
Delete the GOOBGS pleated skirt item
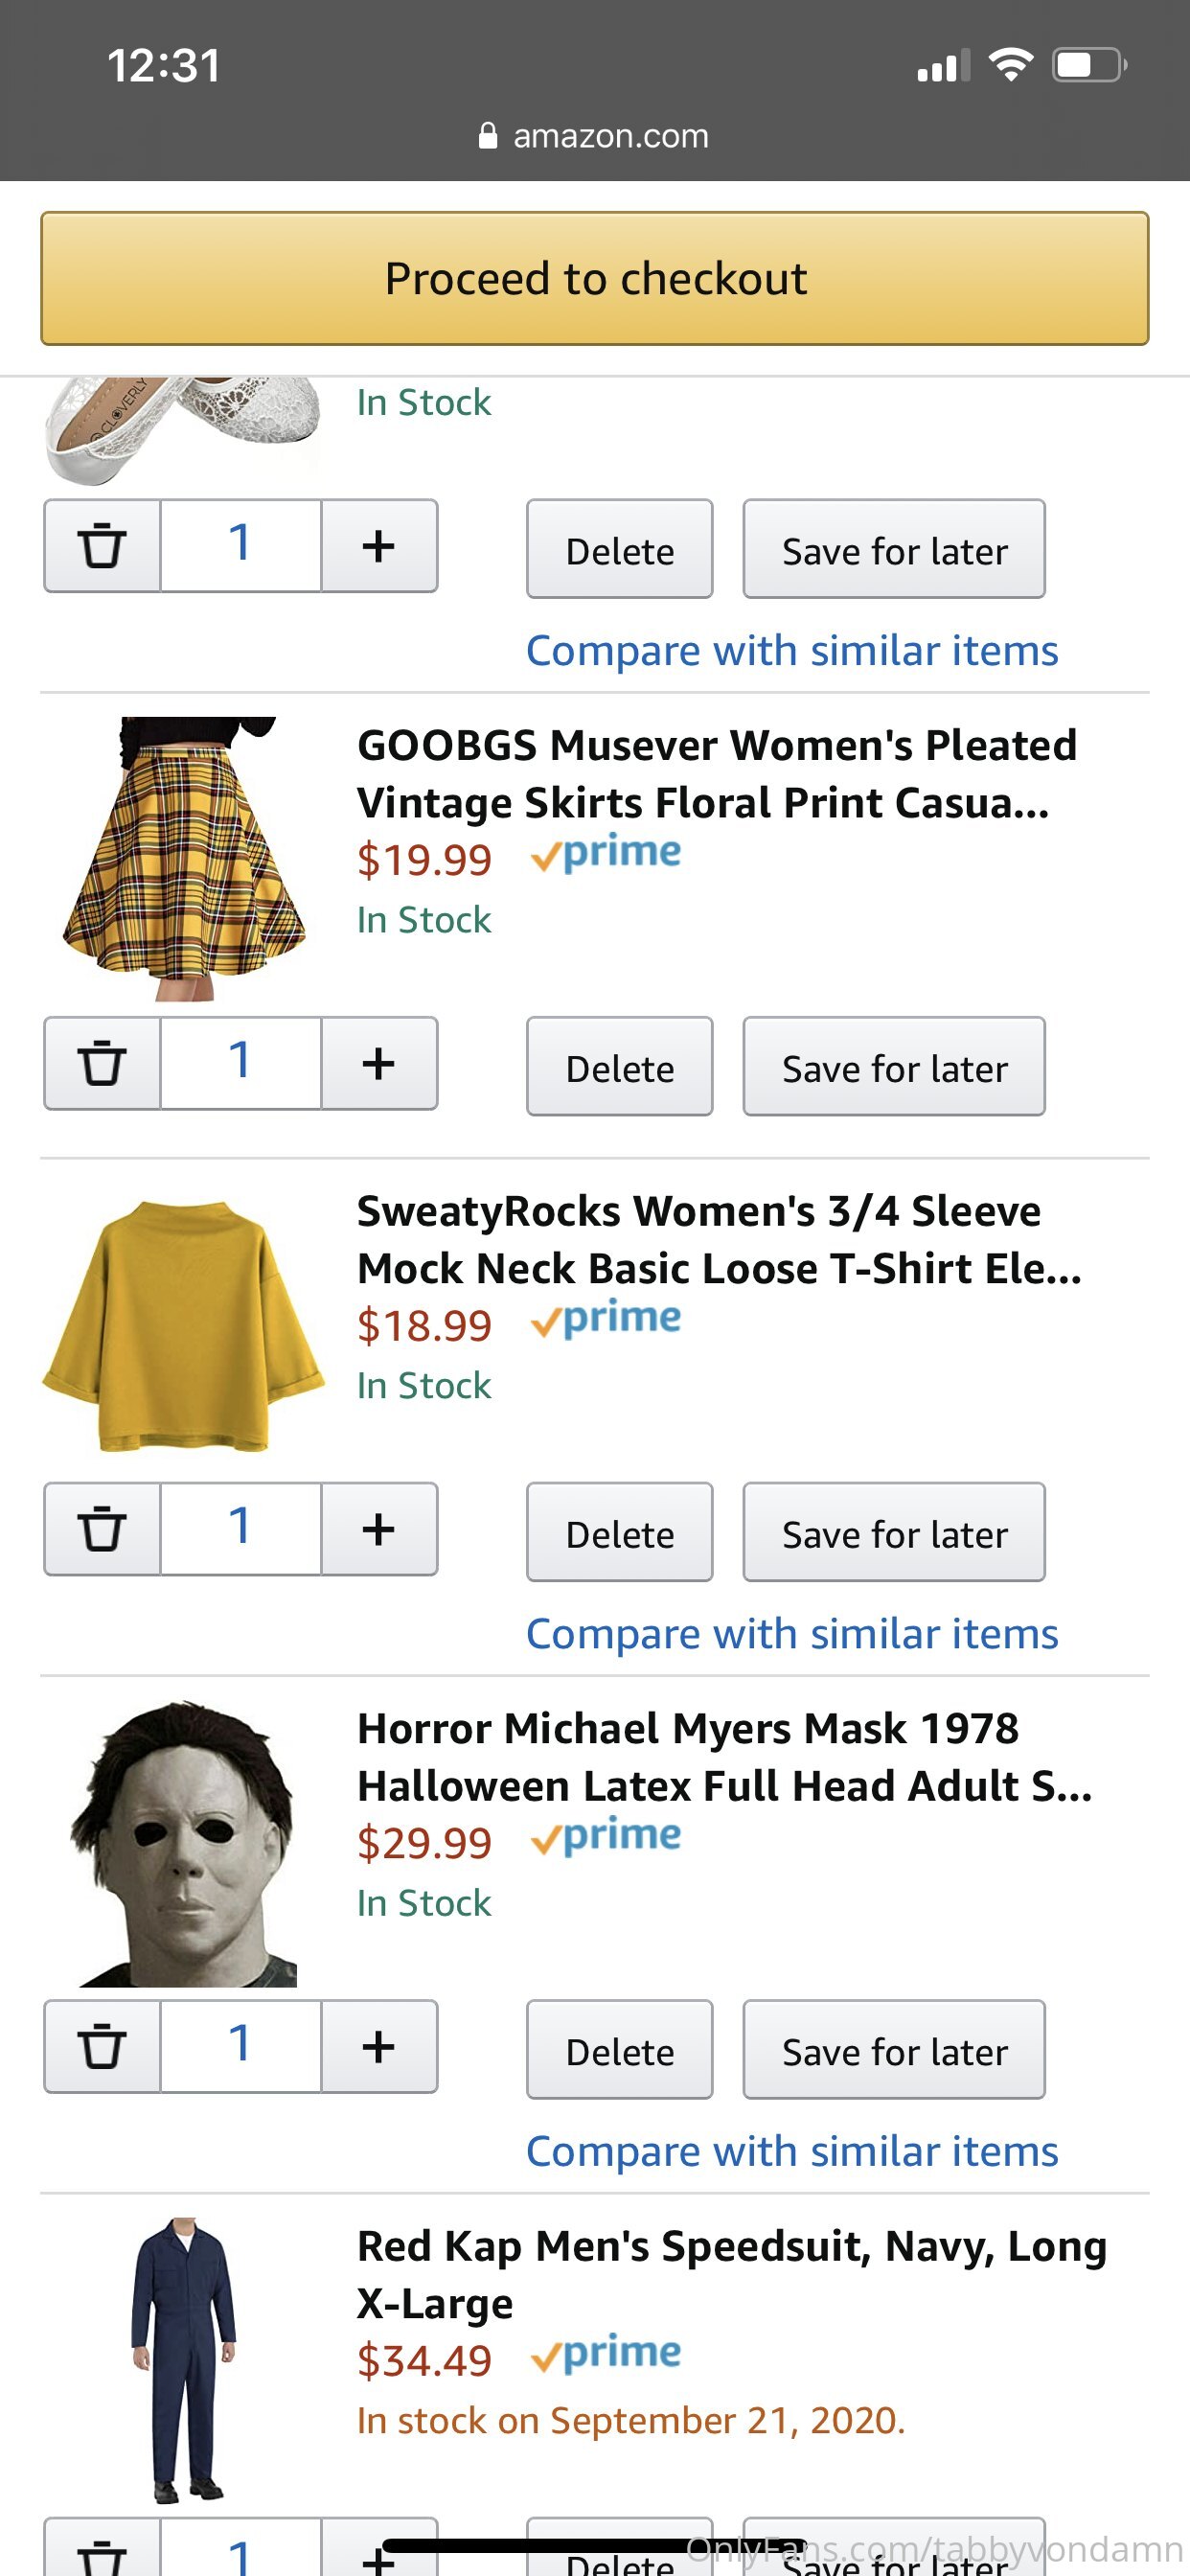tap(620, 1067)
